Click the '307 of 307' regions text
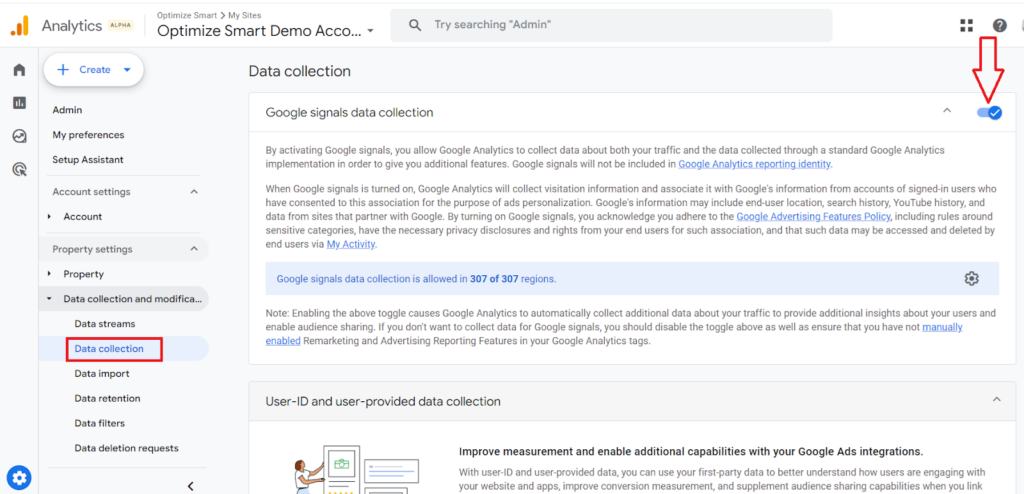The image size is (1024, 494). [x=494, y=279]
